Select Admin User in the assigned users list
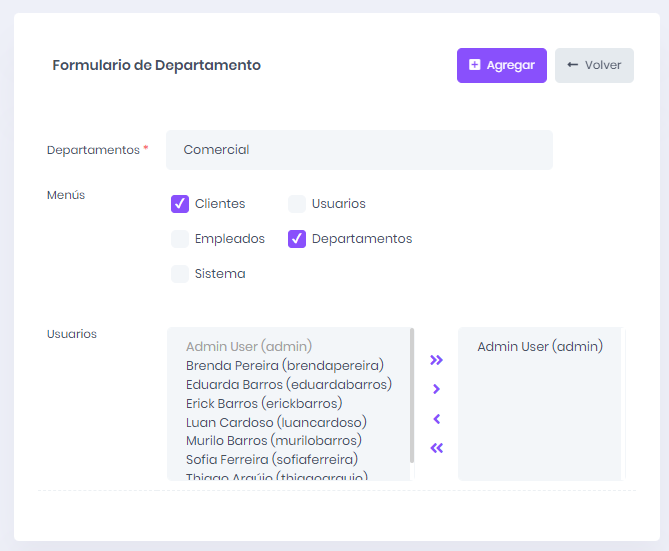The width and height of the screenshot is (669, 551). (540, 347)
